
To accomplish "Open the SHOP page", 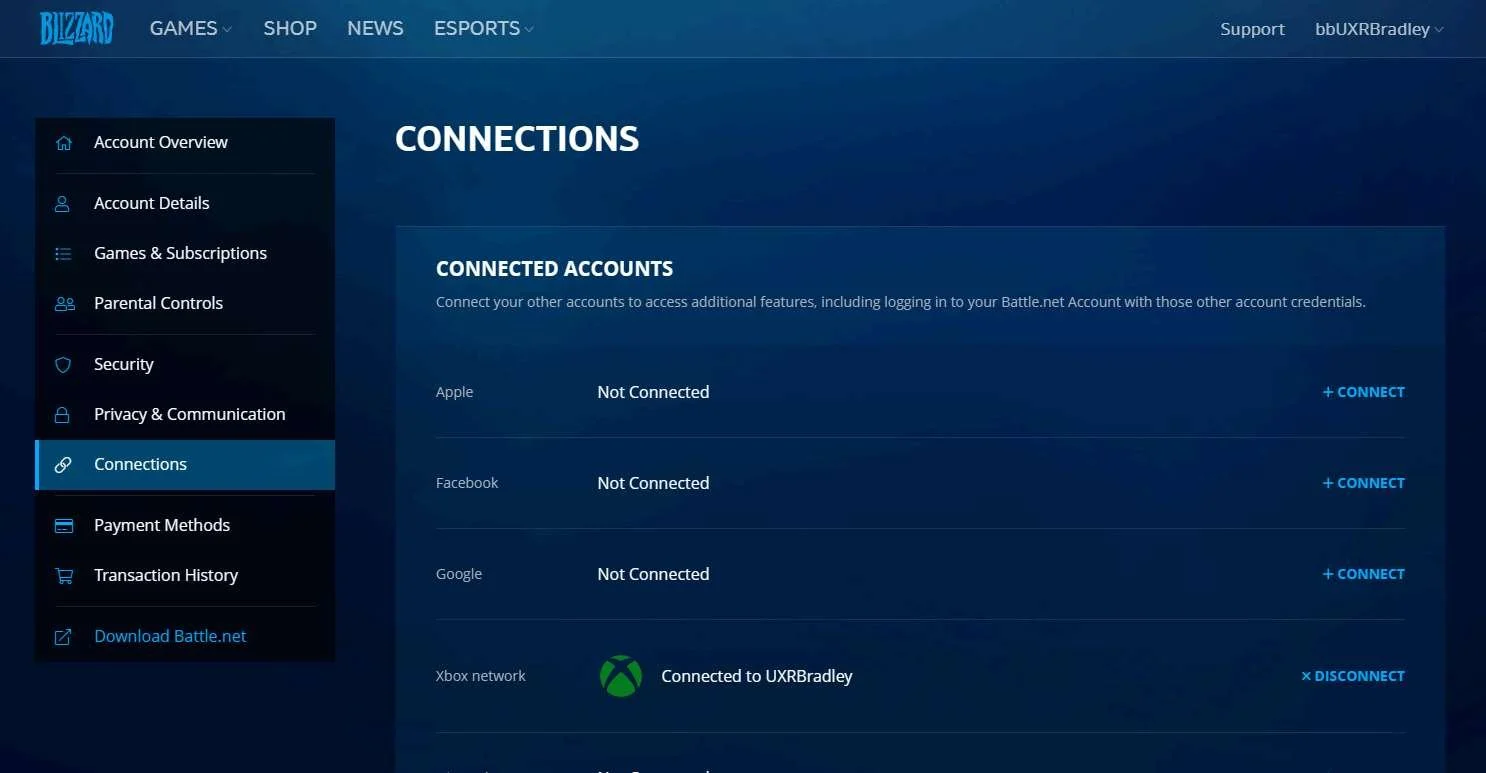I will tap(290, 28).
